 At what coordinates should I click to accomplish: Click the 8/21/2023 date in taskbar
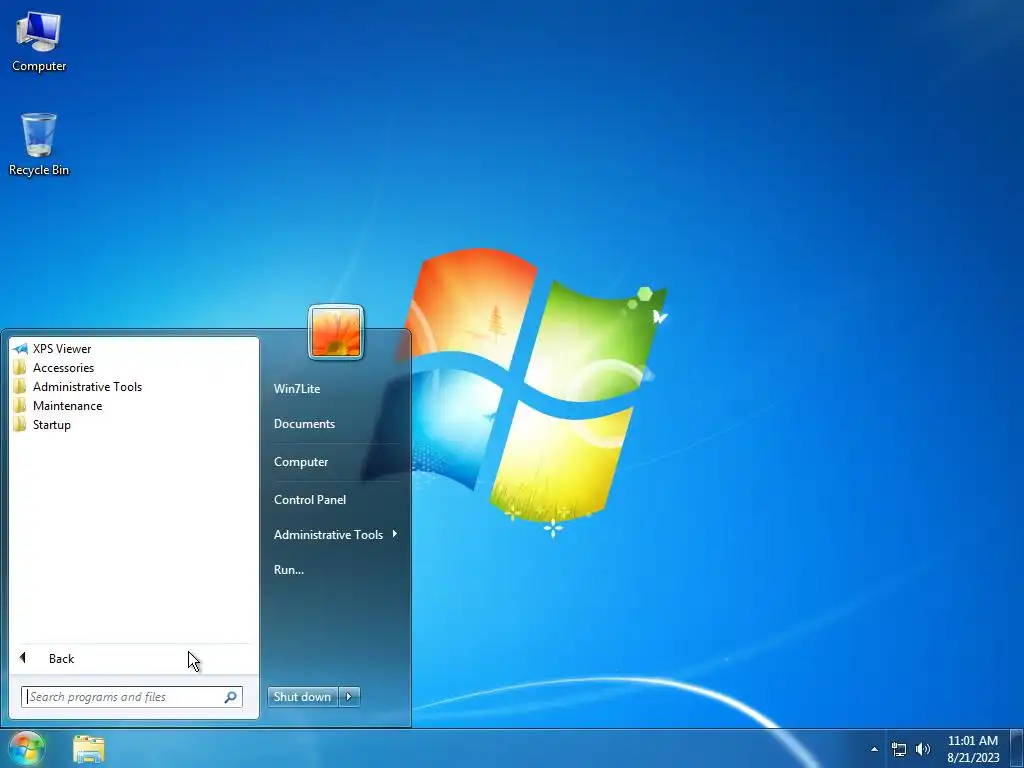coord(973,758)
